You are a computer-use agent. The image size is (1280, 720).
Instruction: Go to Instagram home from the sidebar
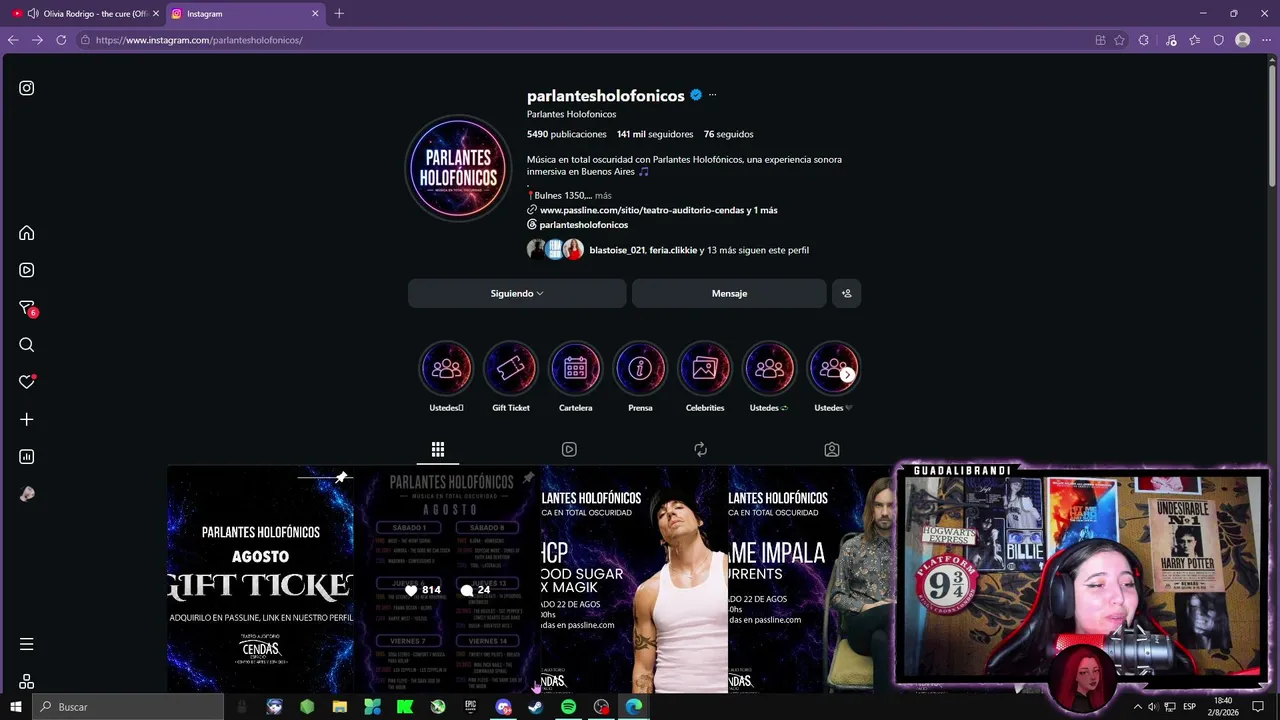27,233
